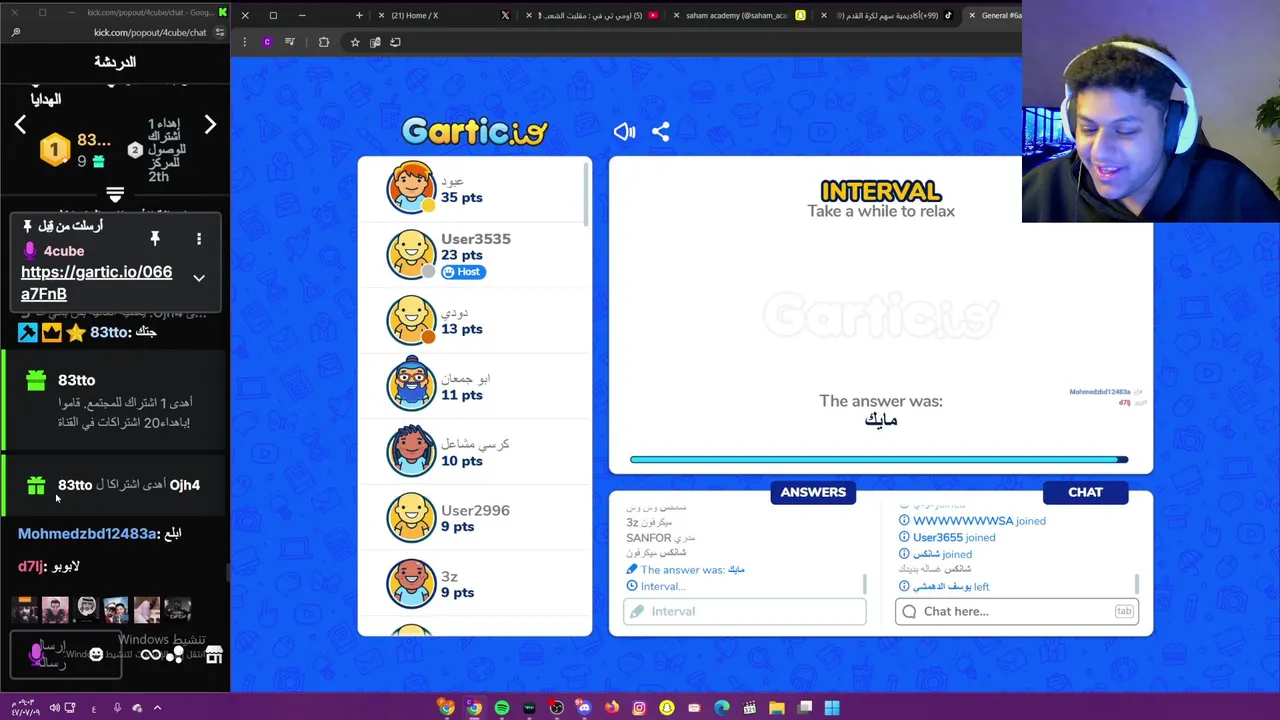1280x720 pixels.
Task: Select player User3535 avatar
Action: 411,254
